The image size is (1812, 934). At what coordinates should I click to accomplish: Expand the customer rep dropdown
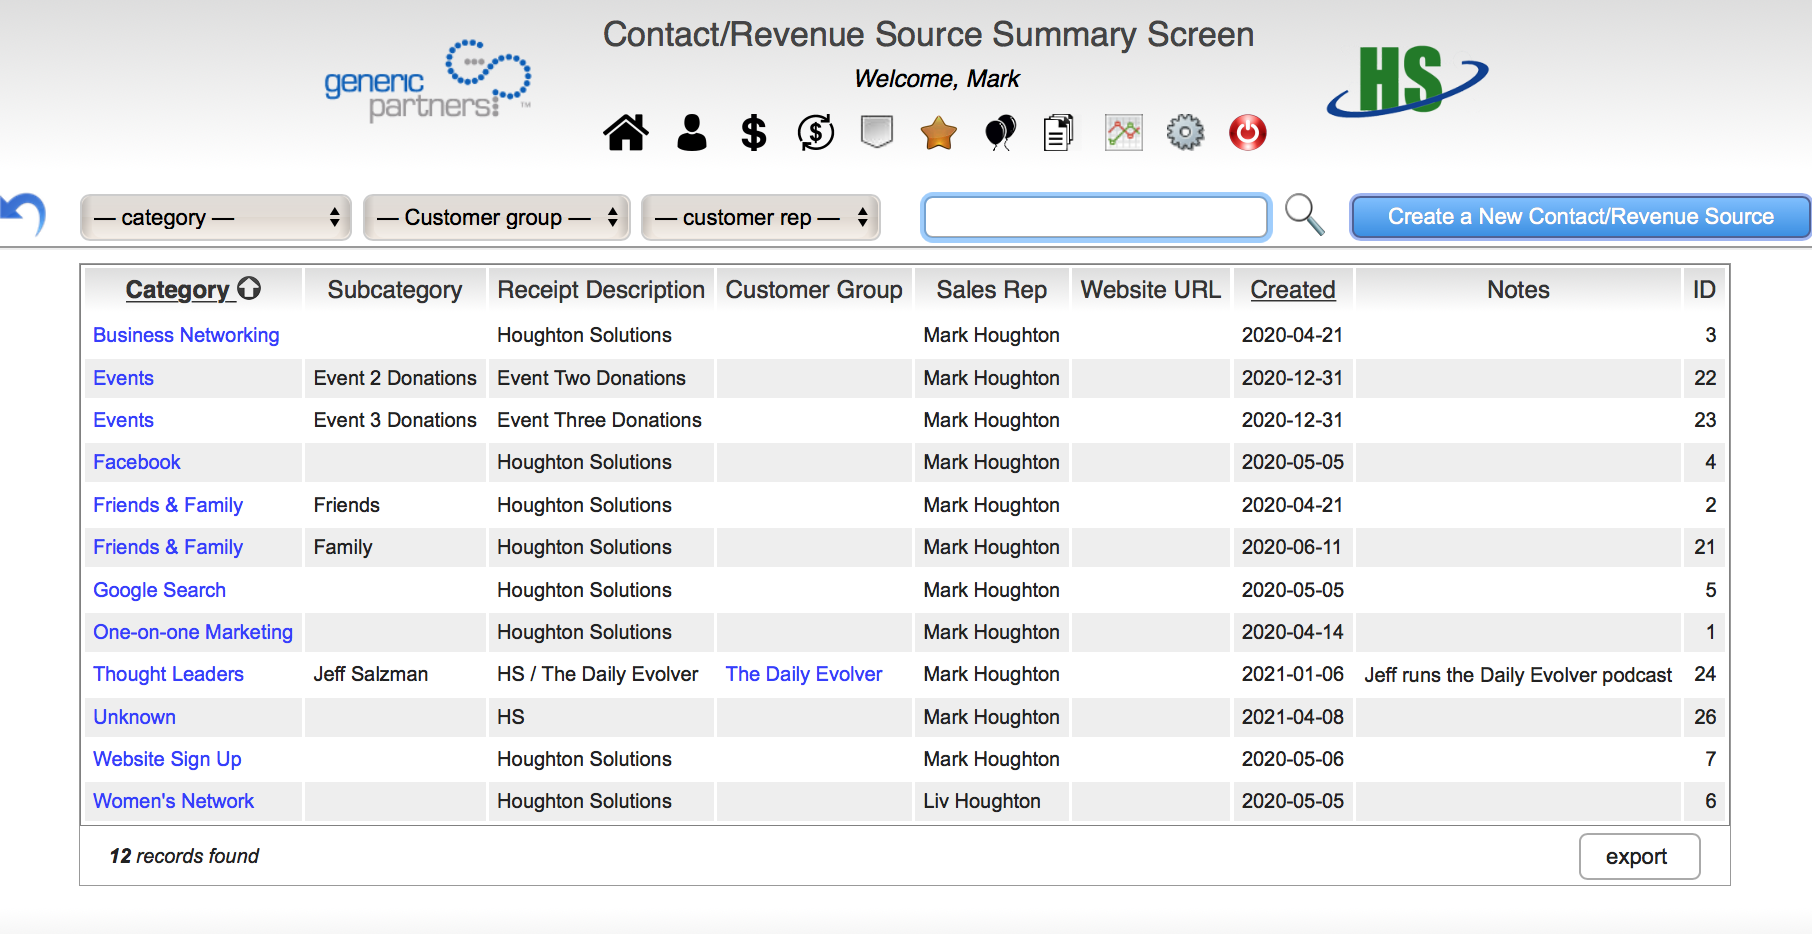click(761, 217)
